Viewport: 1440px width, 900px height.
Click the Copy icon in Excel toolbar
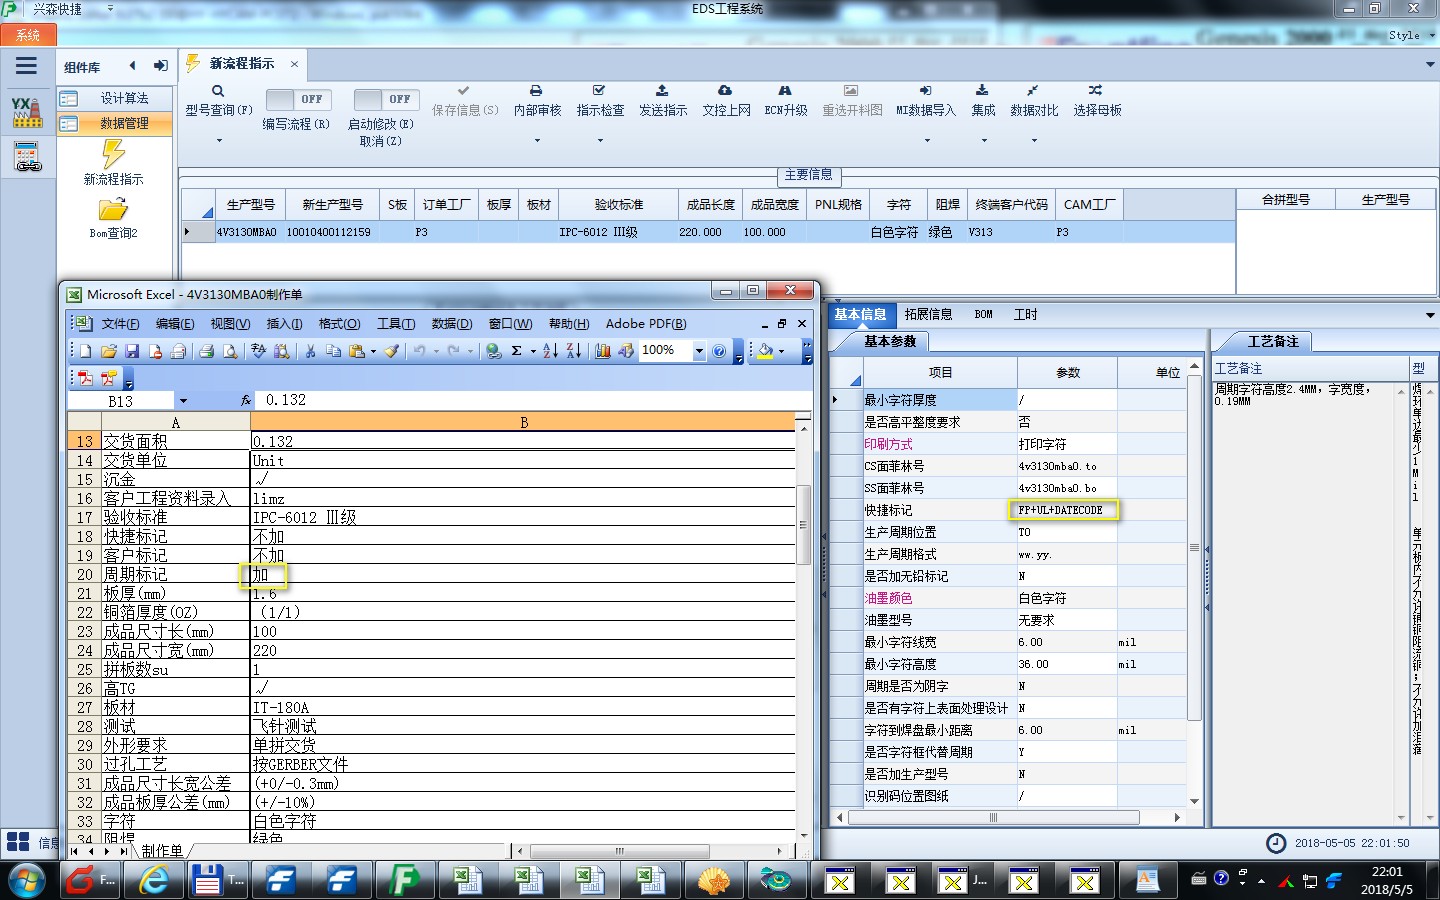[x=333, y=351]
